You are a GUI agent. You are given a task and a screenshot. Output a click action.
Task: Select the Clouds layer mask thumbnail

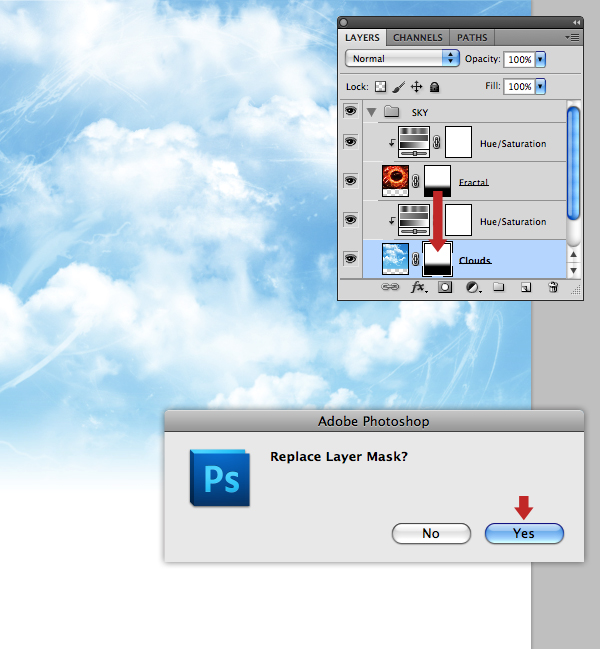coord(437,259)
